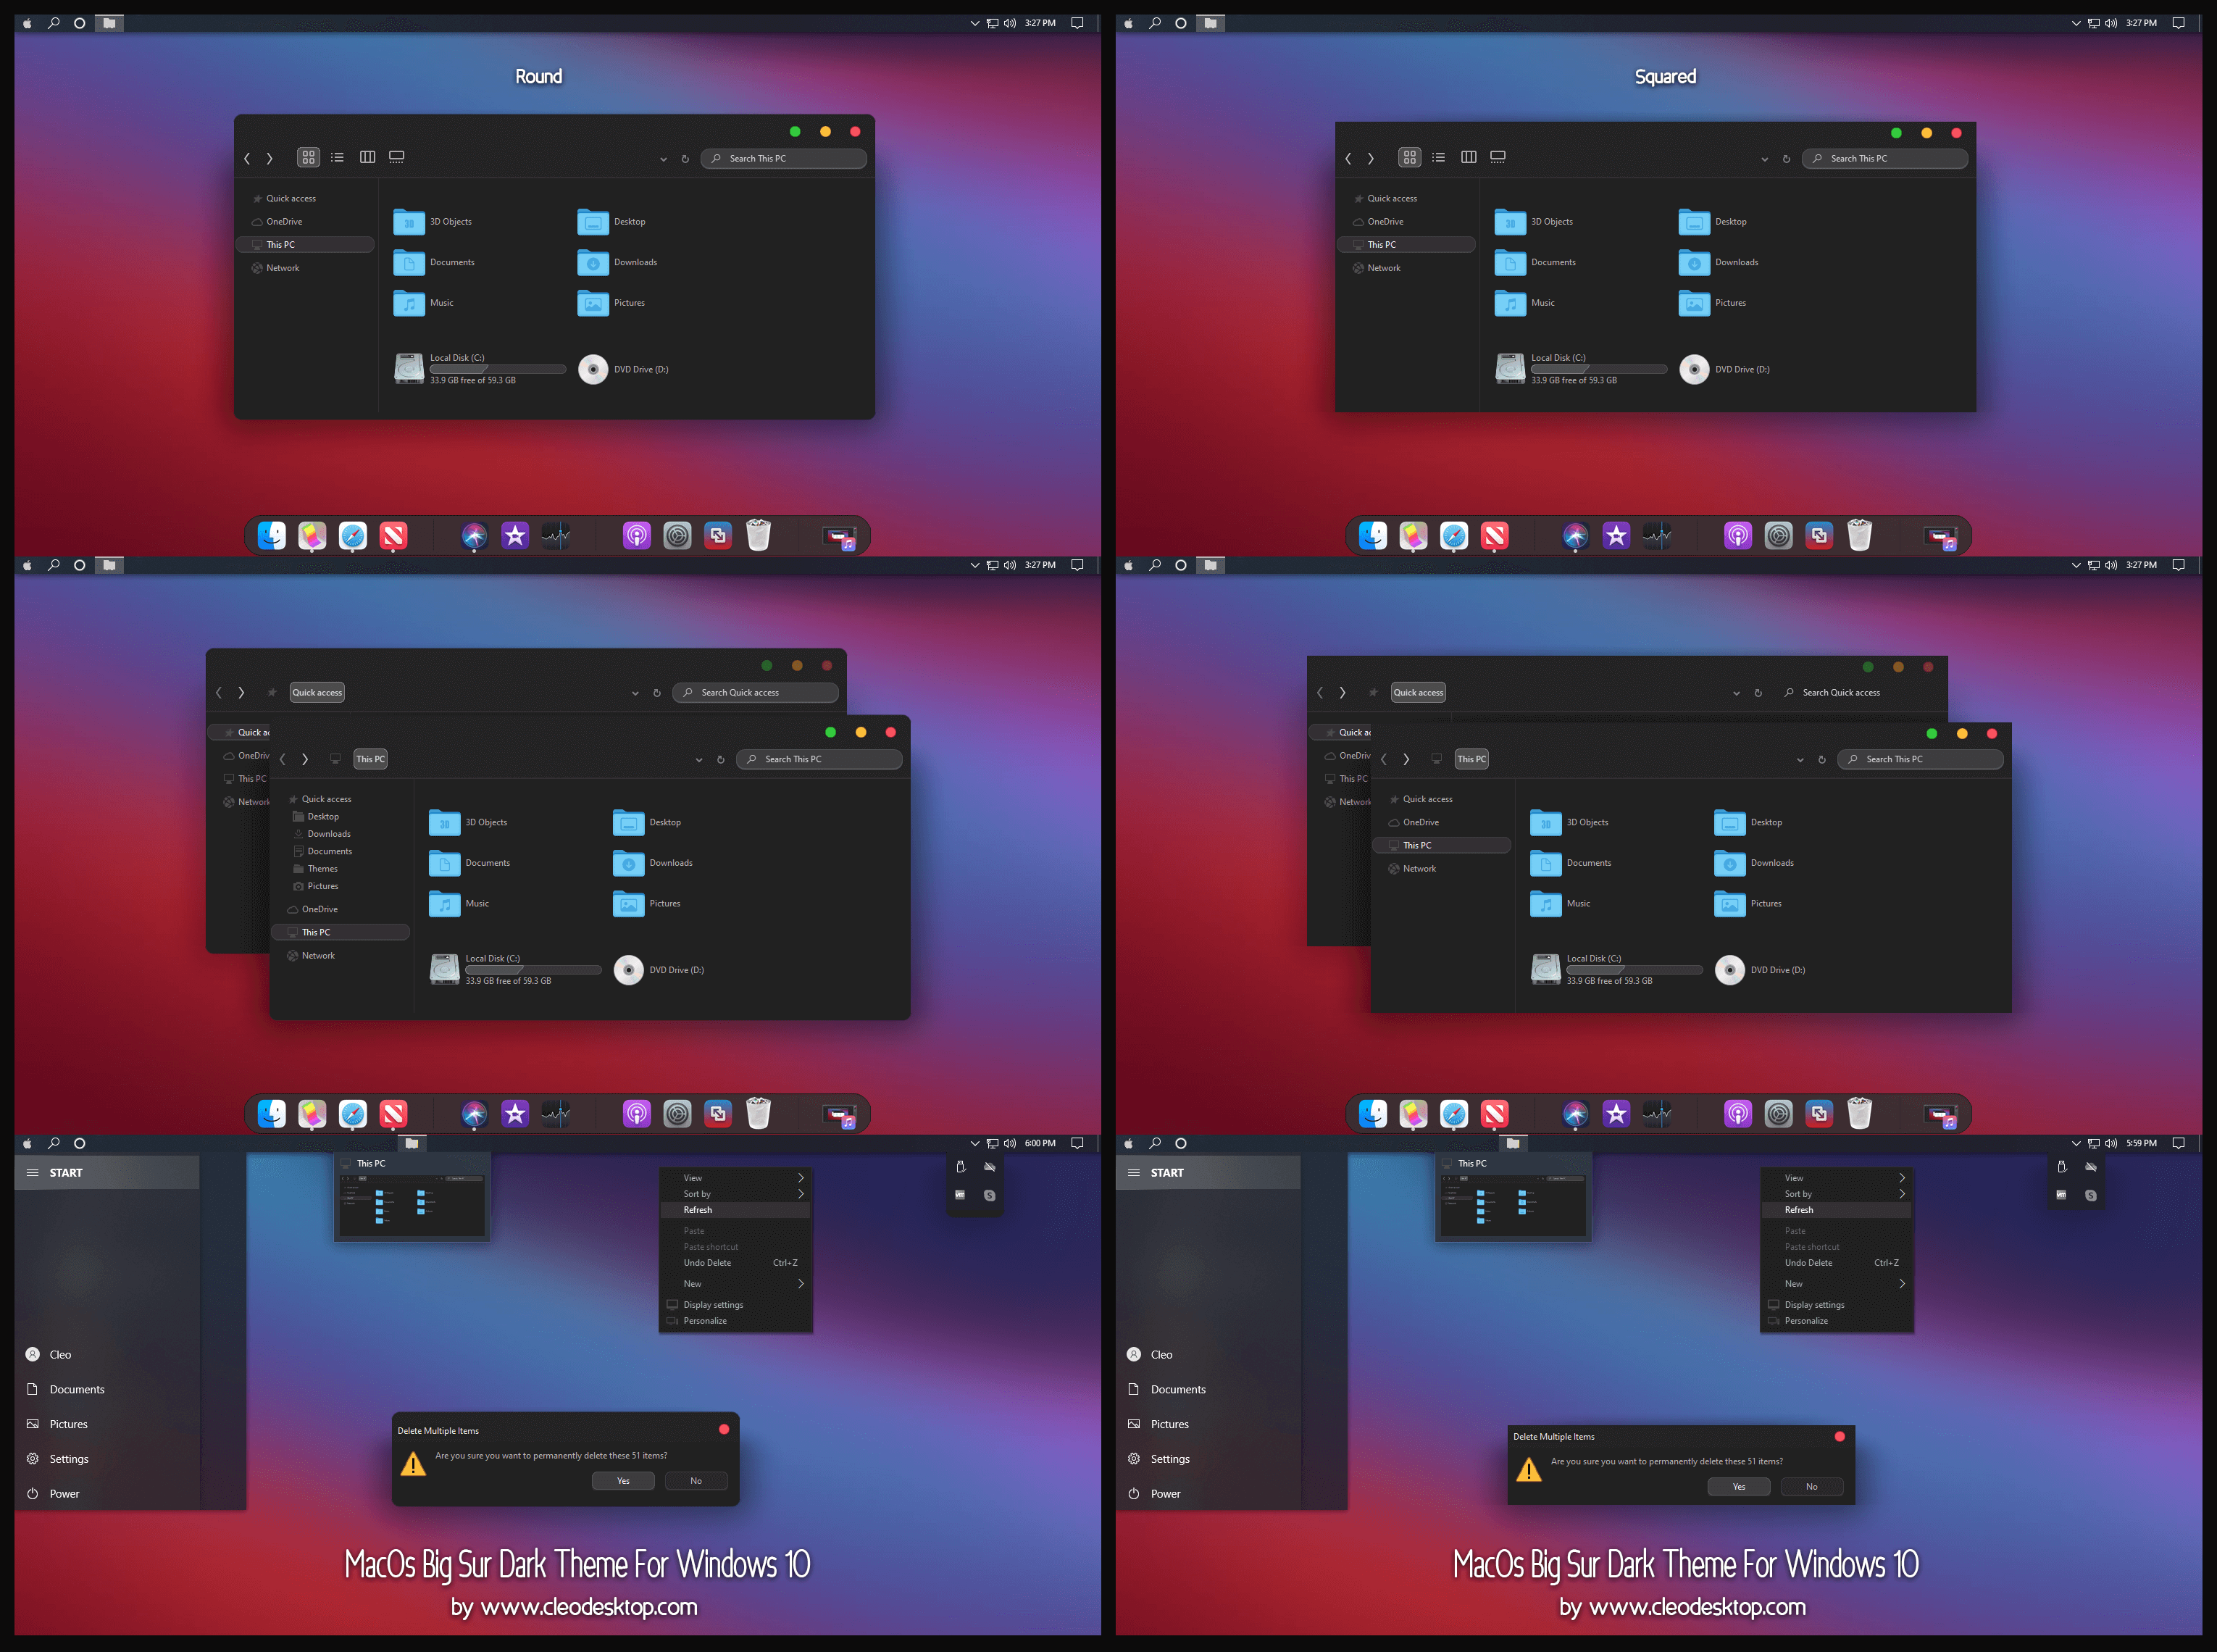The image size is (2217, 1652).
Task: Select column view in the Squared window toolbar
Action: point(1468,157)
